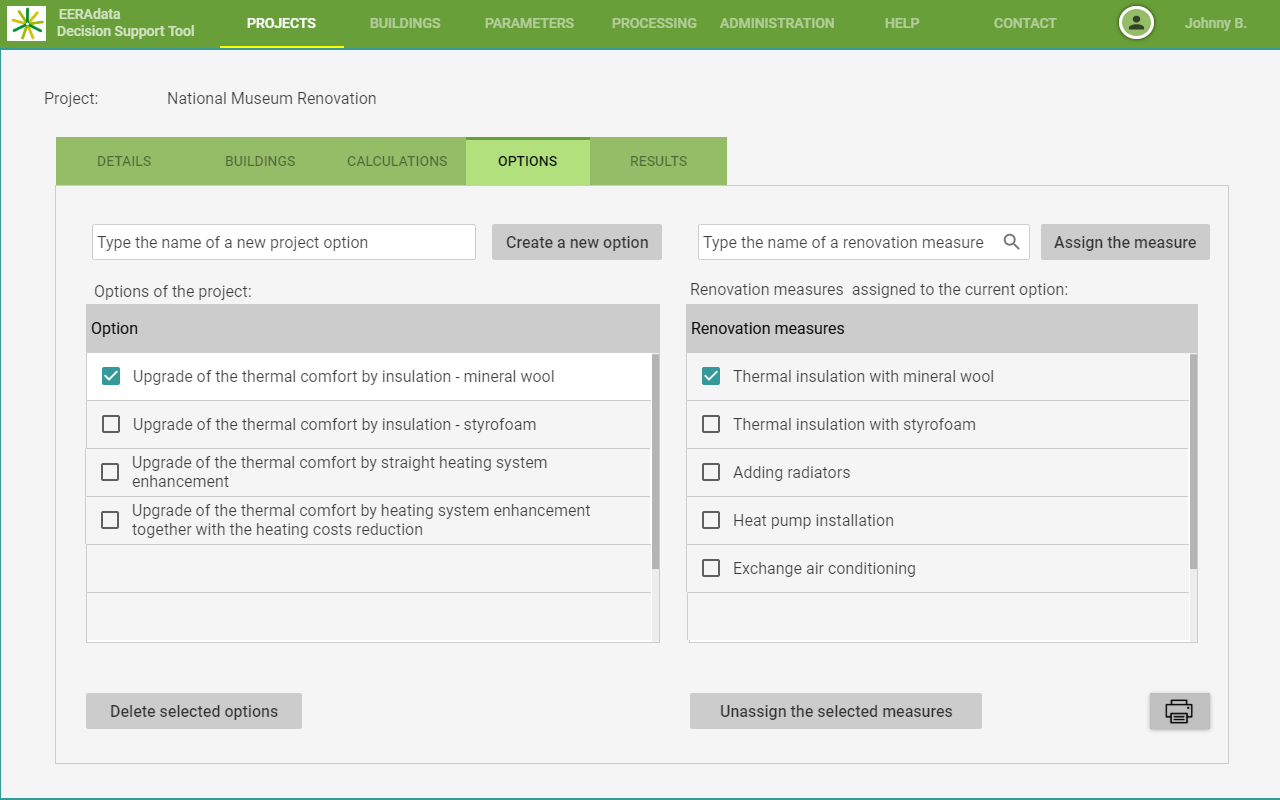The image size is (1280, 800).
Task: Check the Adding radiators measure
Action: click(711, 473)
